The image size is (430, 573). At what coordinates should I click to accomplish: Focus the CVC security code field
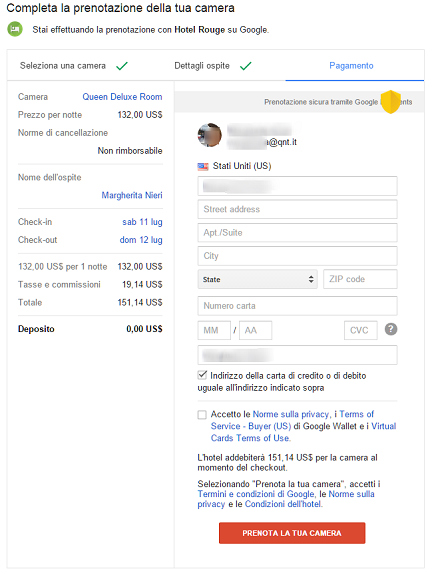point(361,330)
